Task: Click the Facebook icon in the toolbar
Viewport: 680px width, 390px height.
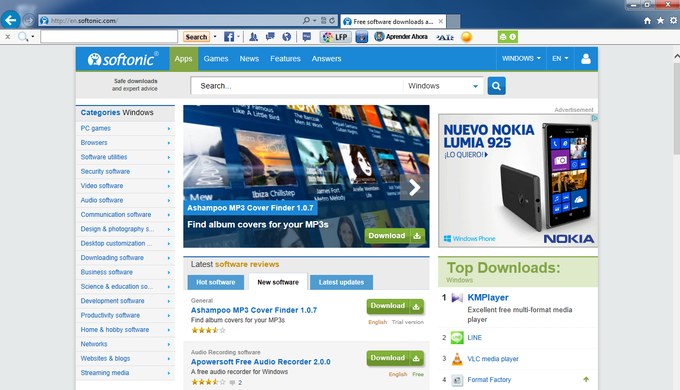Action: (229, 37)
